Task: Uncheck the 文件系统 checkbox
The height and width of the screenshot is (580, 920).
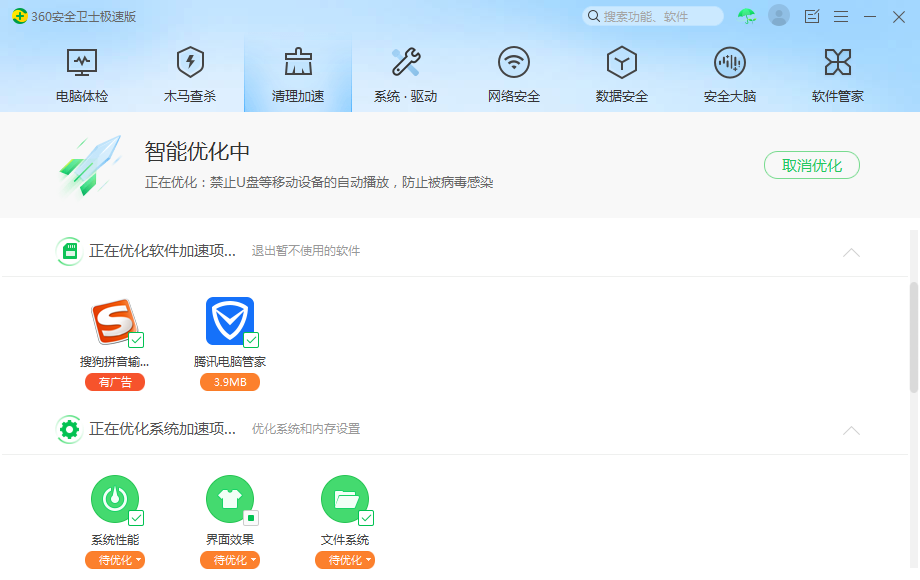Action: (x=366, y=518)
